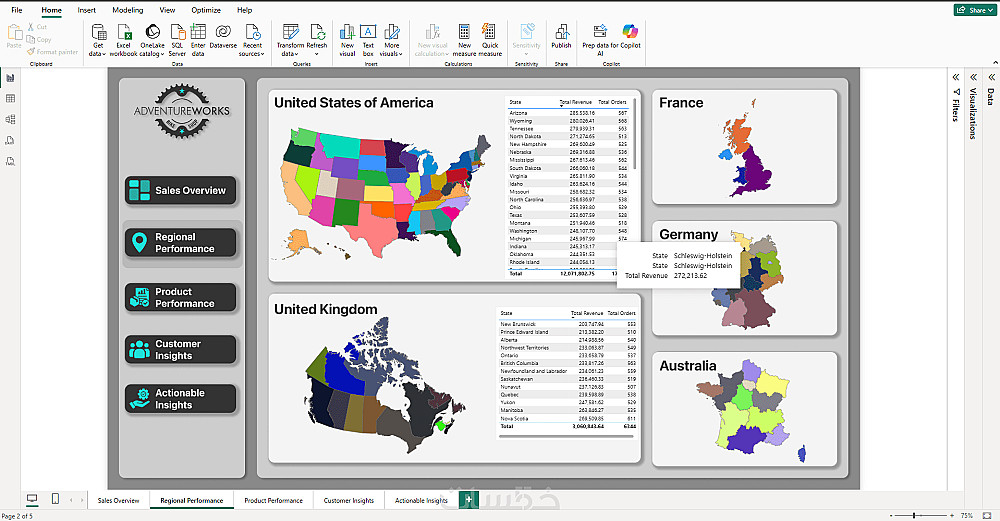Click Nova Scotia row in table
Screen dimensions: 1000x521
[x=568, y=418]
